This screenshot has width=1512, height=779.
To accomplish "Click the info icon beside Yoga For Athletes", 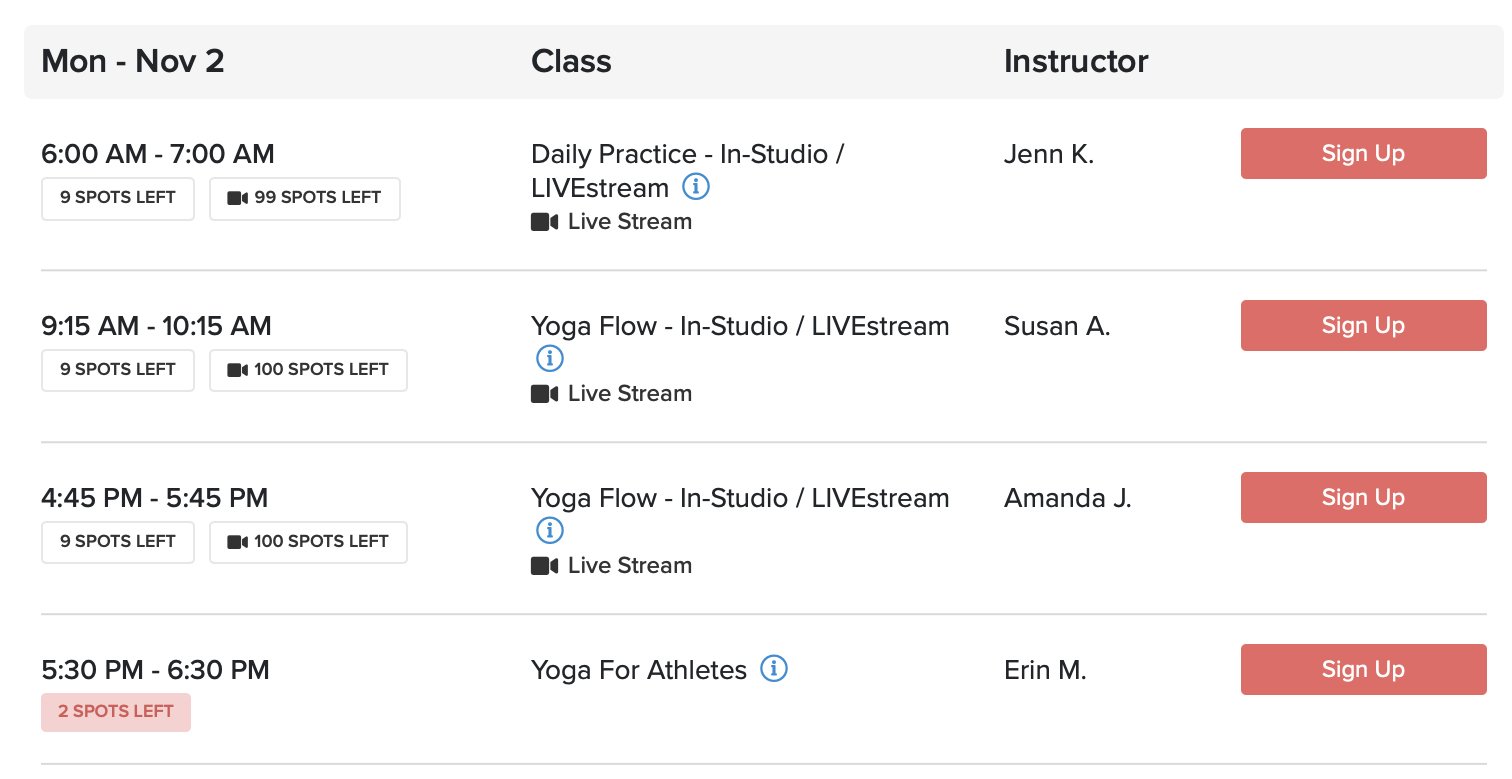I will coord(774,669).
